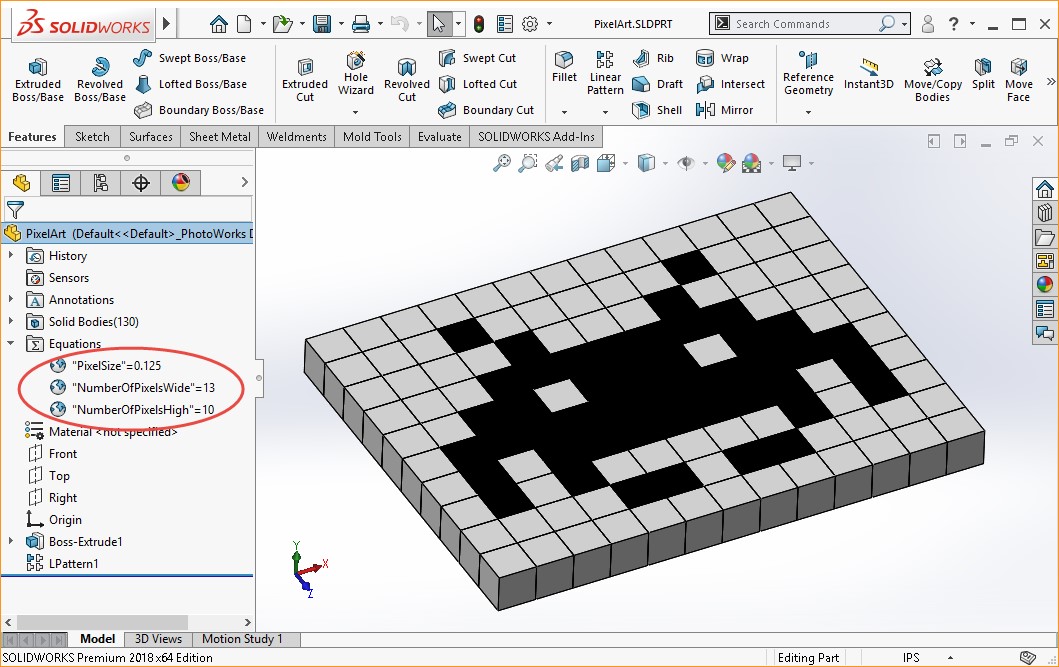Select the Lofted Cut tool
Screen dimensions: 1059x667
(477, 84)
